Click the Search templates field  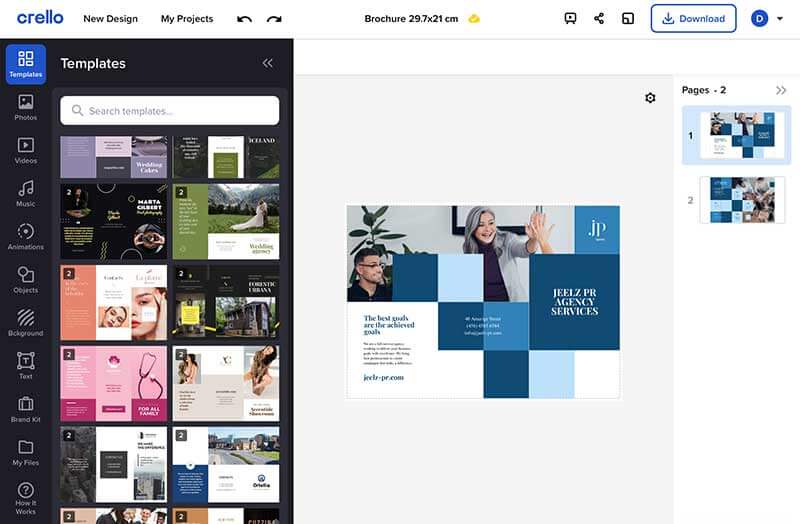pos(169,111)
